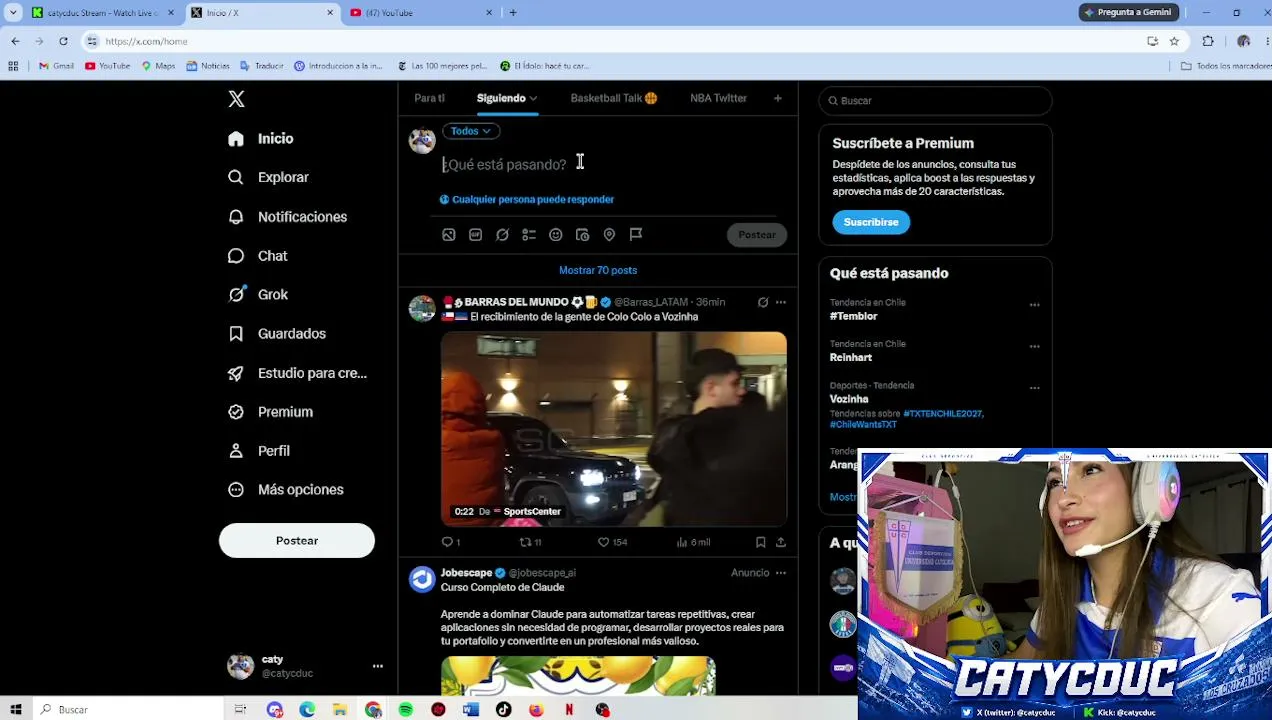Viewport: 1272px width, 720px height.
Task: Schedule the post with calendar icon
Action: click(583, 235)
